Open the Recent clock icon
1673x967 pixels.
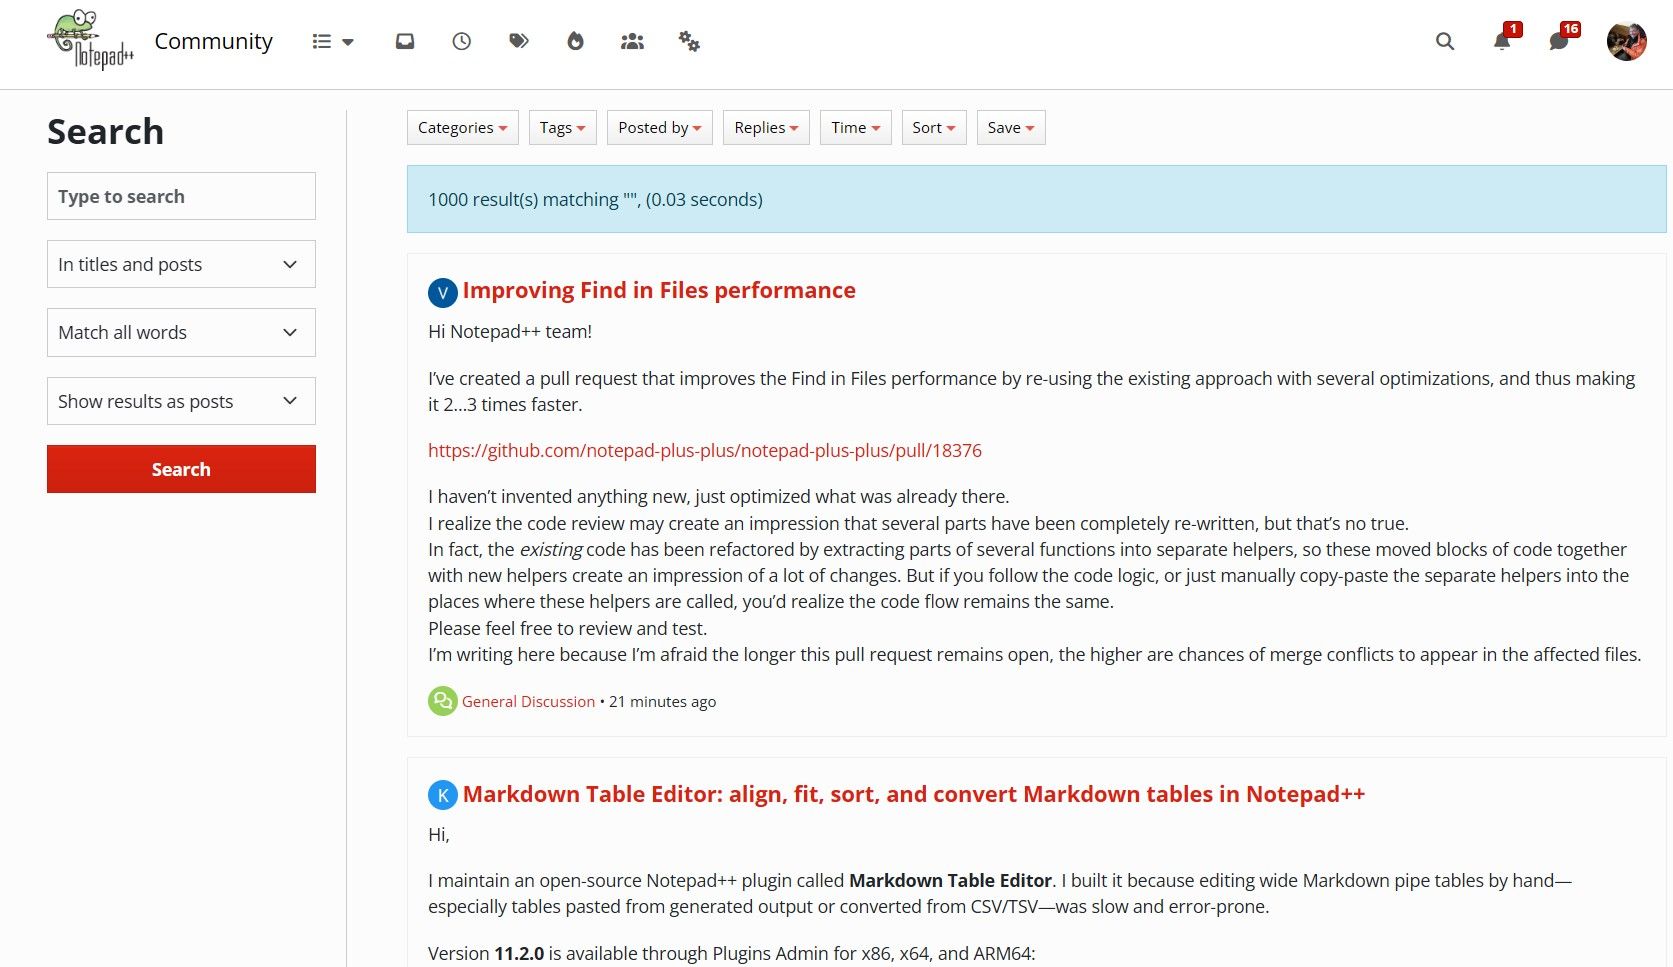coord(461,42)
